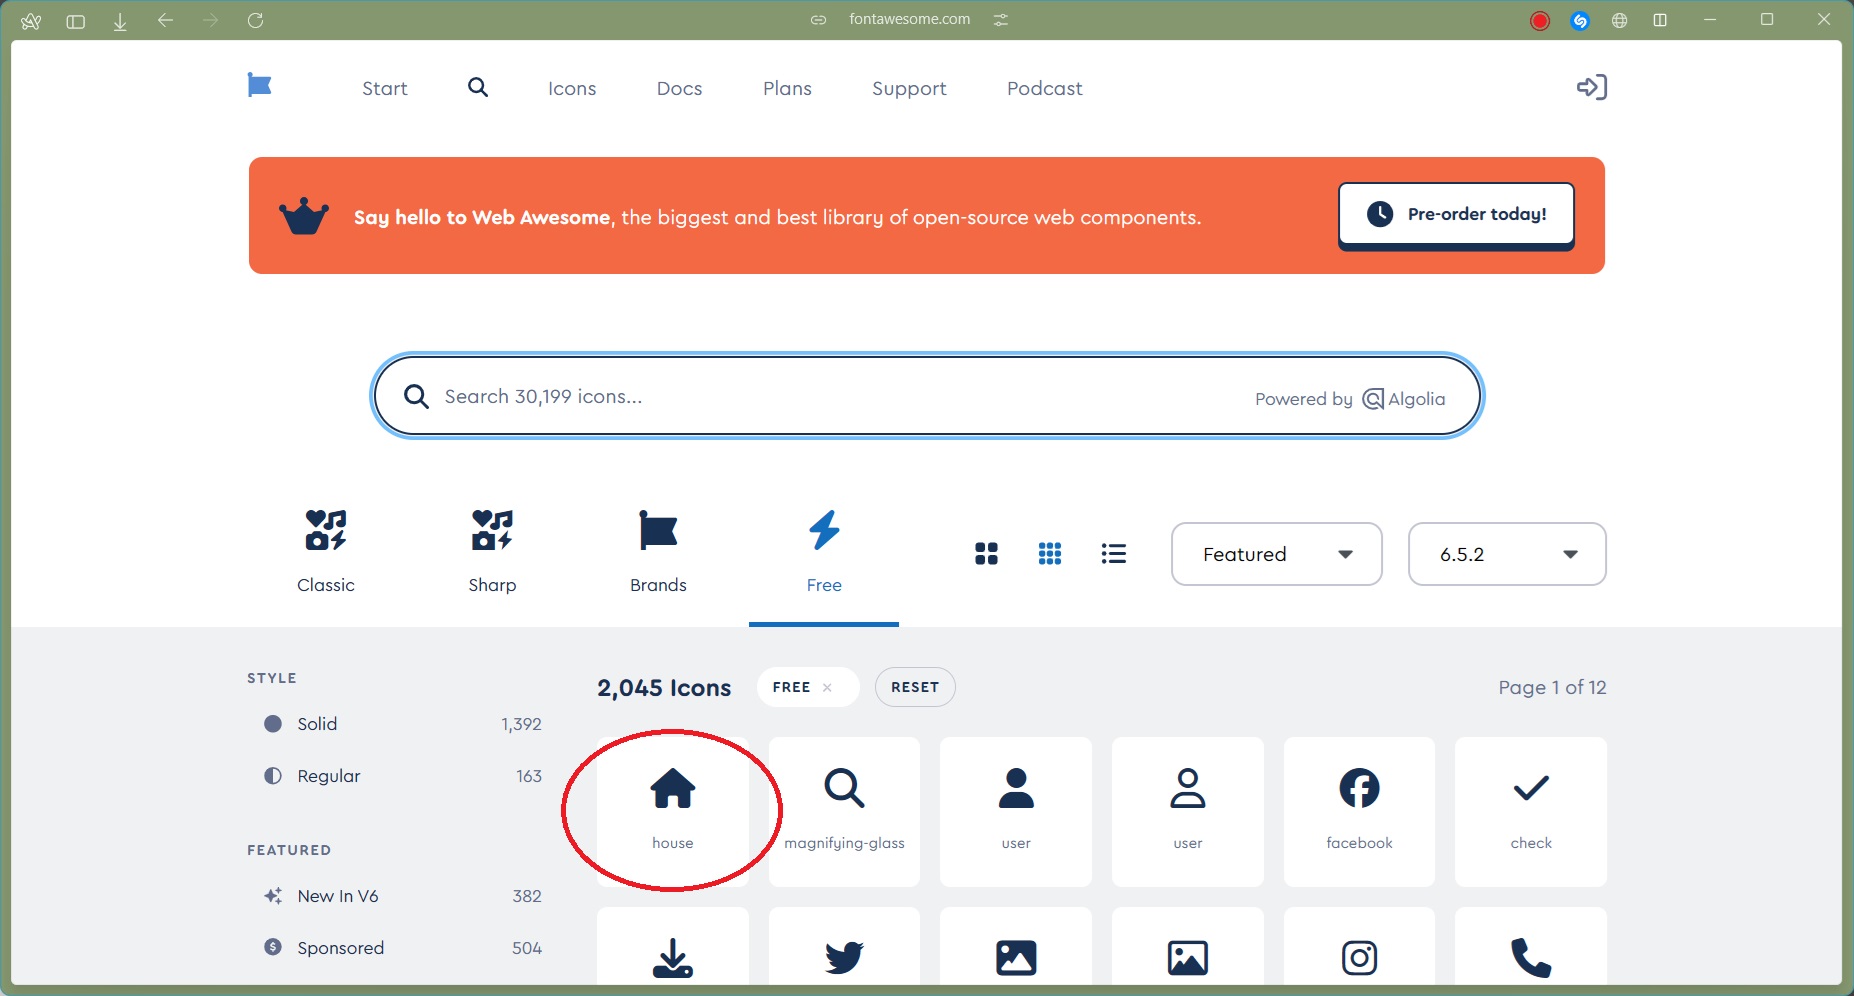
Task: Open search via the navigation magnifier icon
Action: click(478, 88)
